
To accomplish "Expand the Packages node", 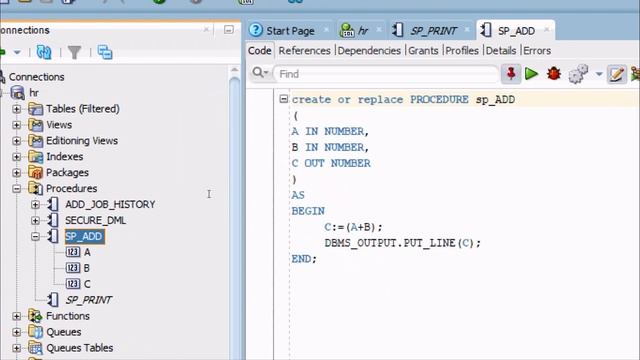I will click(16, 173).
